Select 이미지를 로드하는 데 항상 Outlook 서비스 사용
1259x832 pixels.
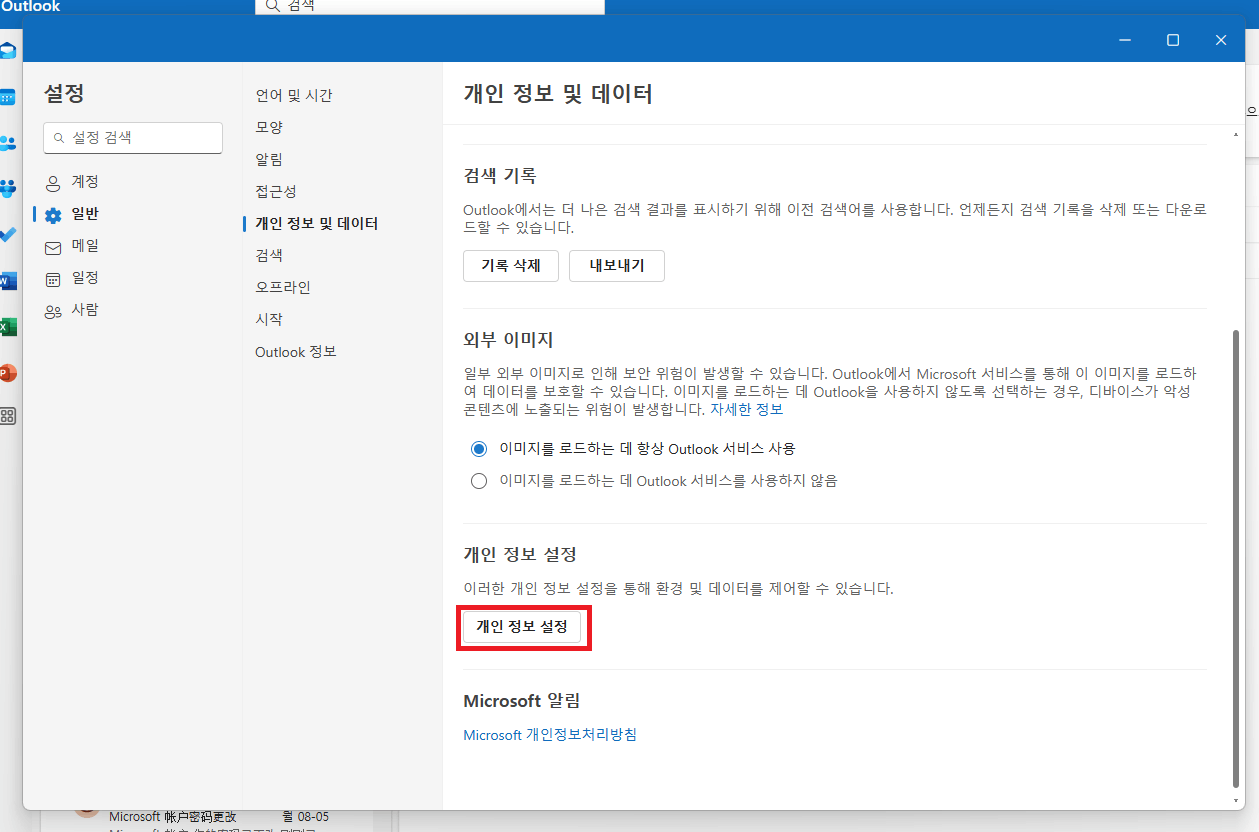[479, 449]
